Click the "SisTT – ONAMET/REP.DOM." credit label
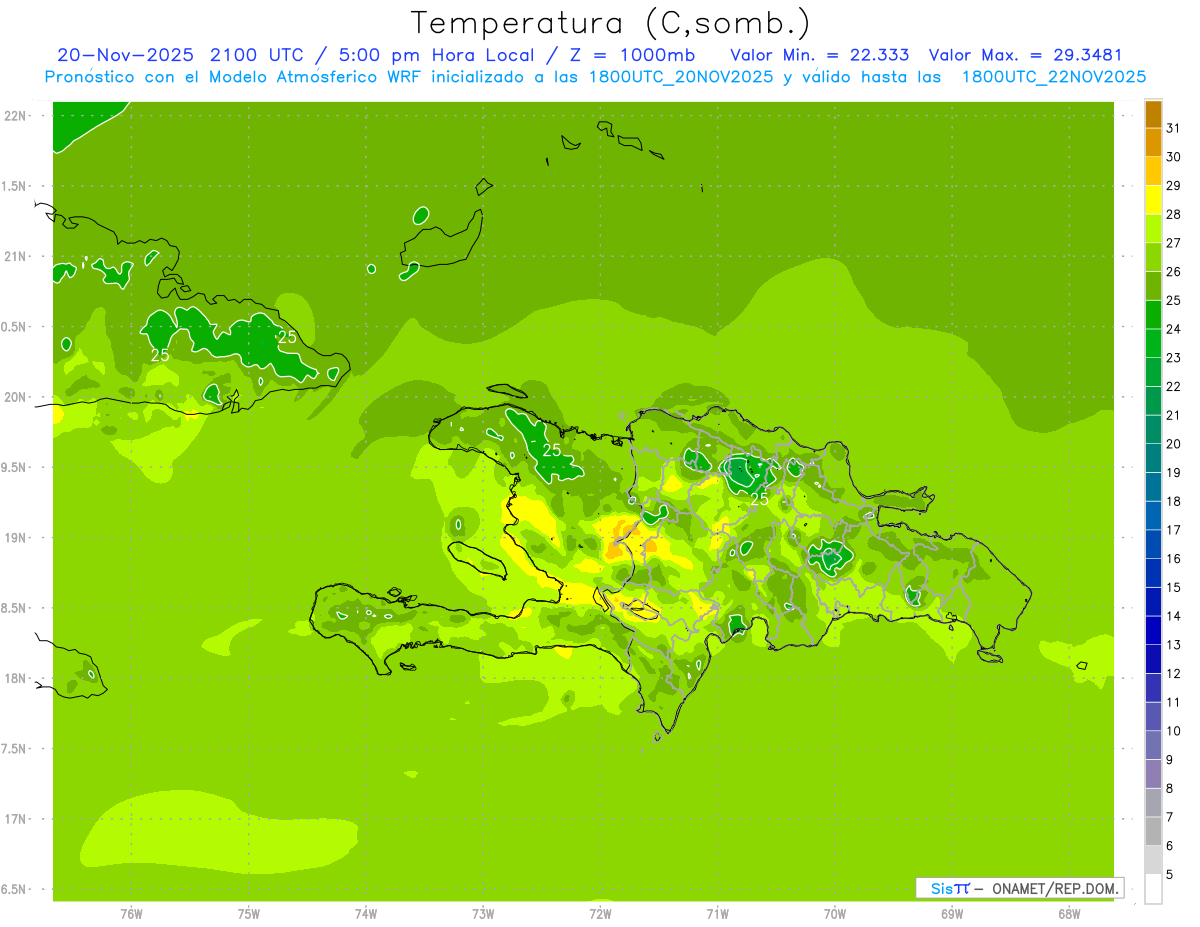Viewport: 1200px width, 927px height. click(x=1020, y=888)
